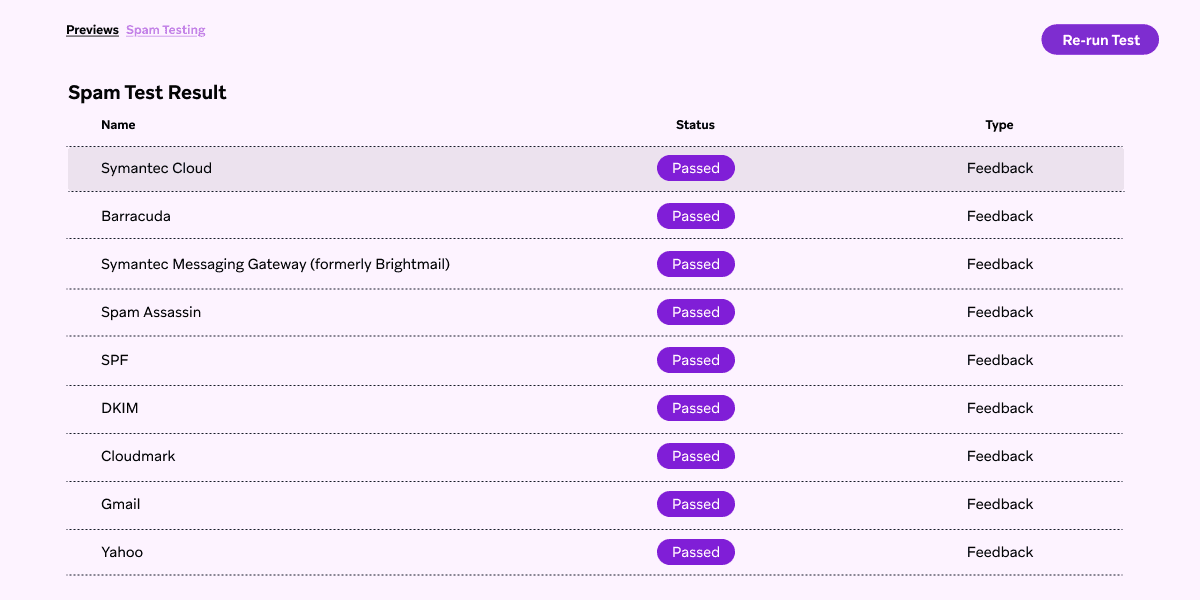
Task: Click the Passed badge for Cloudmark
Action: tap(695, 456)
